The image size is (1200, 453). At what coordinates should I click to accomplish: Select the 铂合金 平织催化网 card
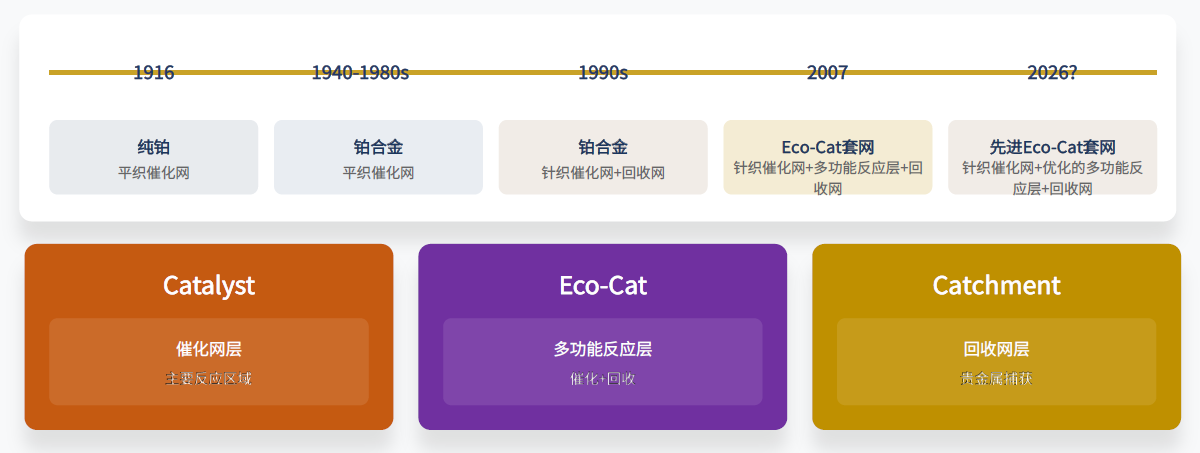point(378,158)
